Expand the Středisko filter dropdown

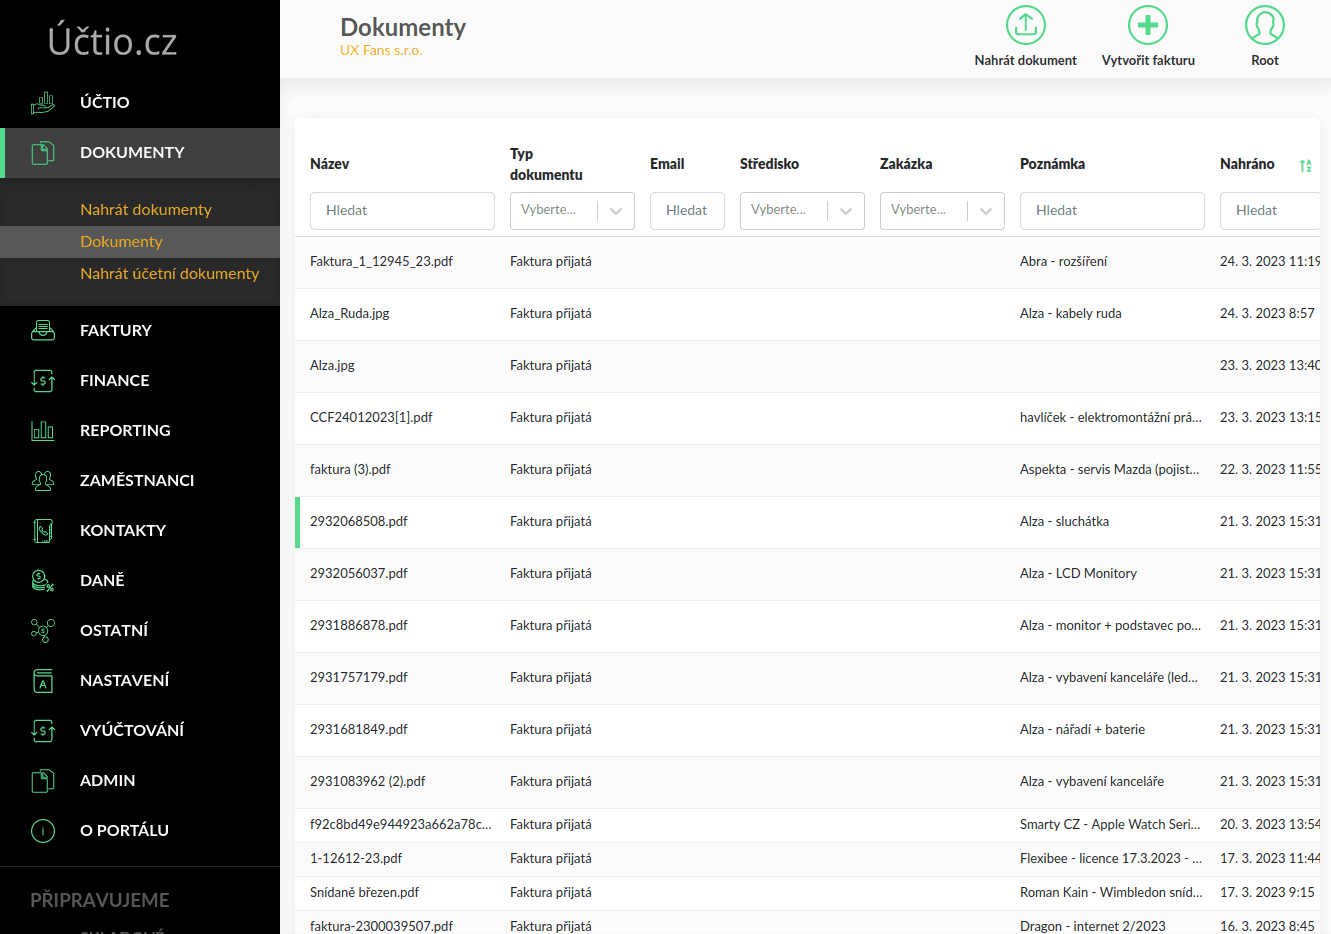click(802, 211)
